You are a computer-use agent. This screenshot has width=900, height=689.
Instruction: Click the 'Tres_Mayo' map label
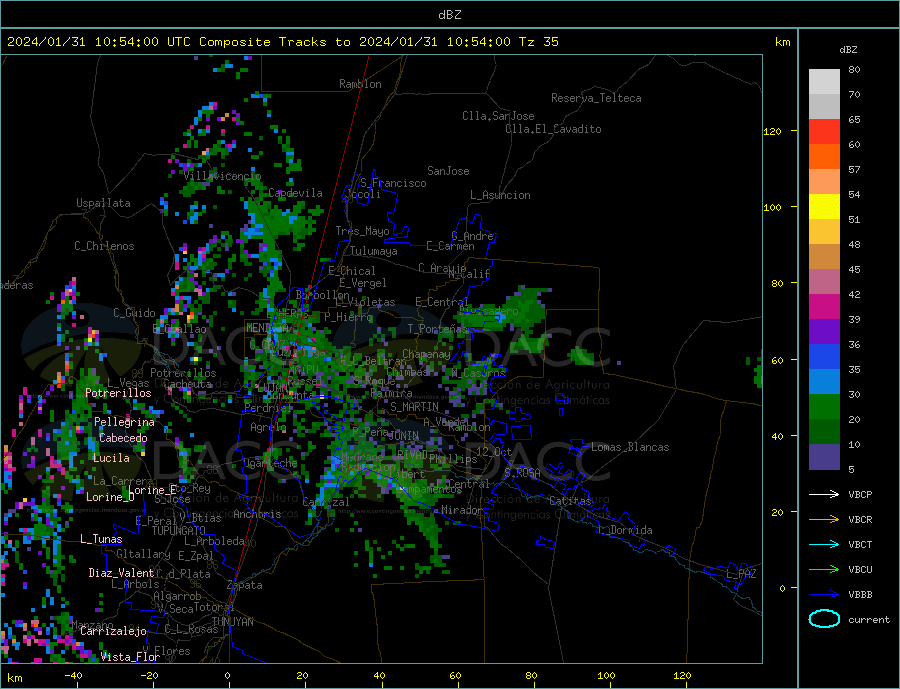(x=362, y=231)
